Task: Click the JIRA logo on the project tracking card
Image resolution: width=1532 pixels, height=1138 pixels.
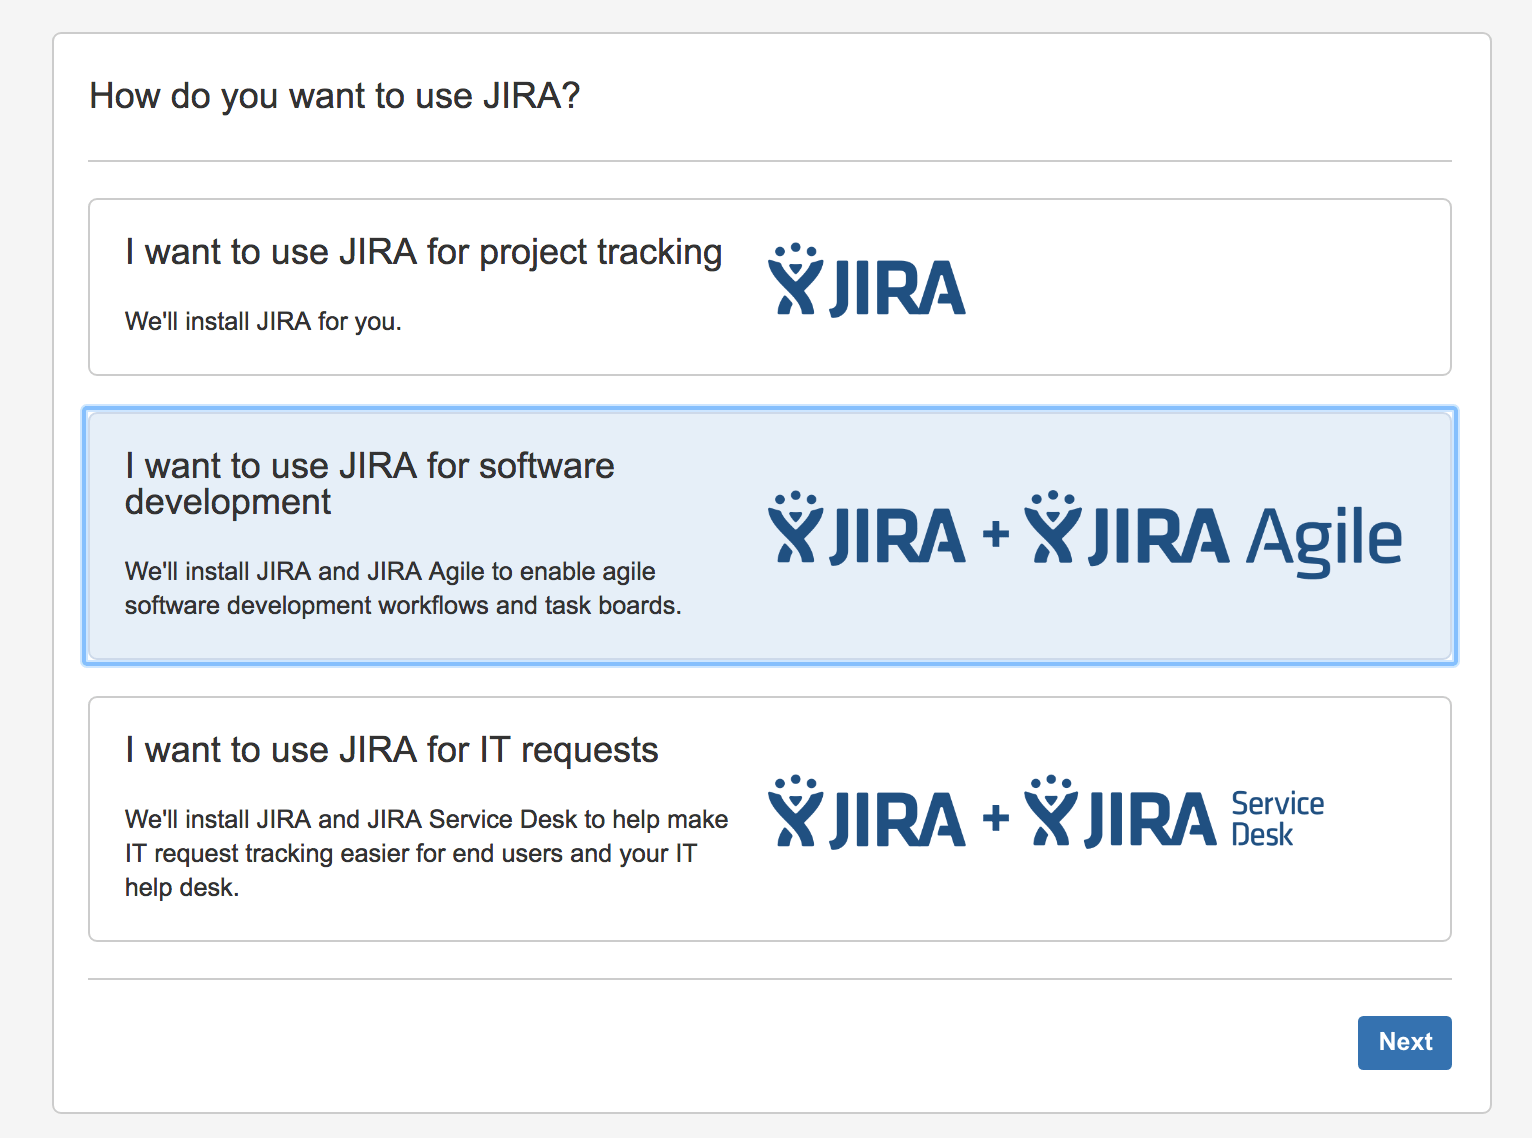Action: 866,284
